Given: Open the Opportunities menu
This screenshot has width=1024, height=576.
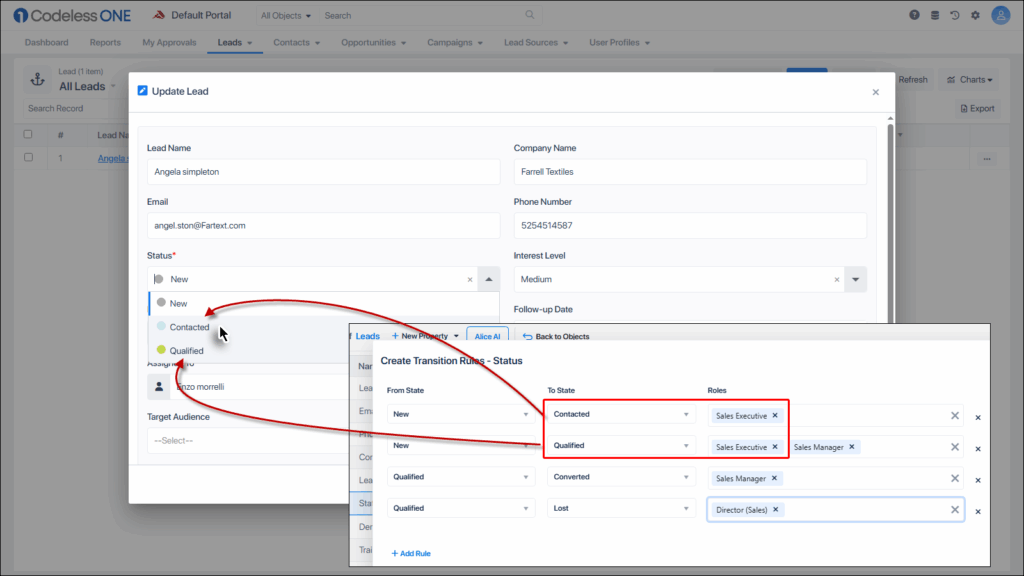Looking at the screenshot, I should coord(374,43).
